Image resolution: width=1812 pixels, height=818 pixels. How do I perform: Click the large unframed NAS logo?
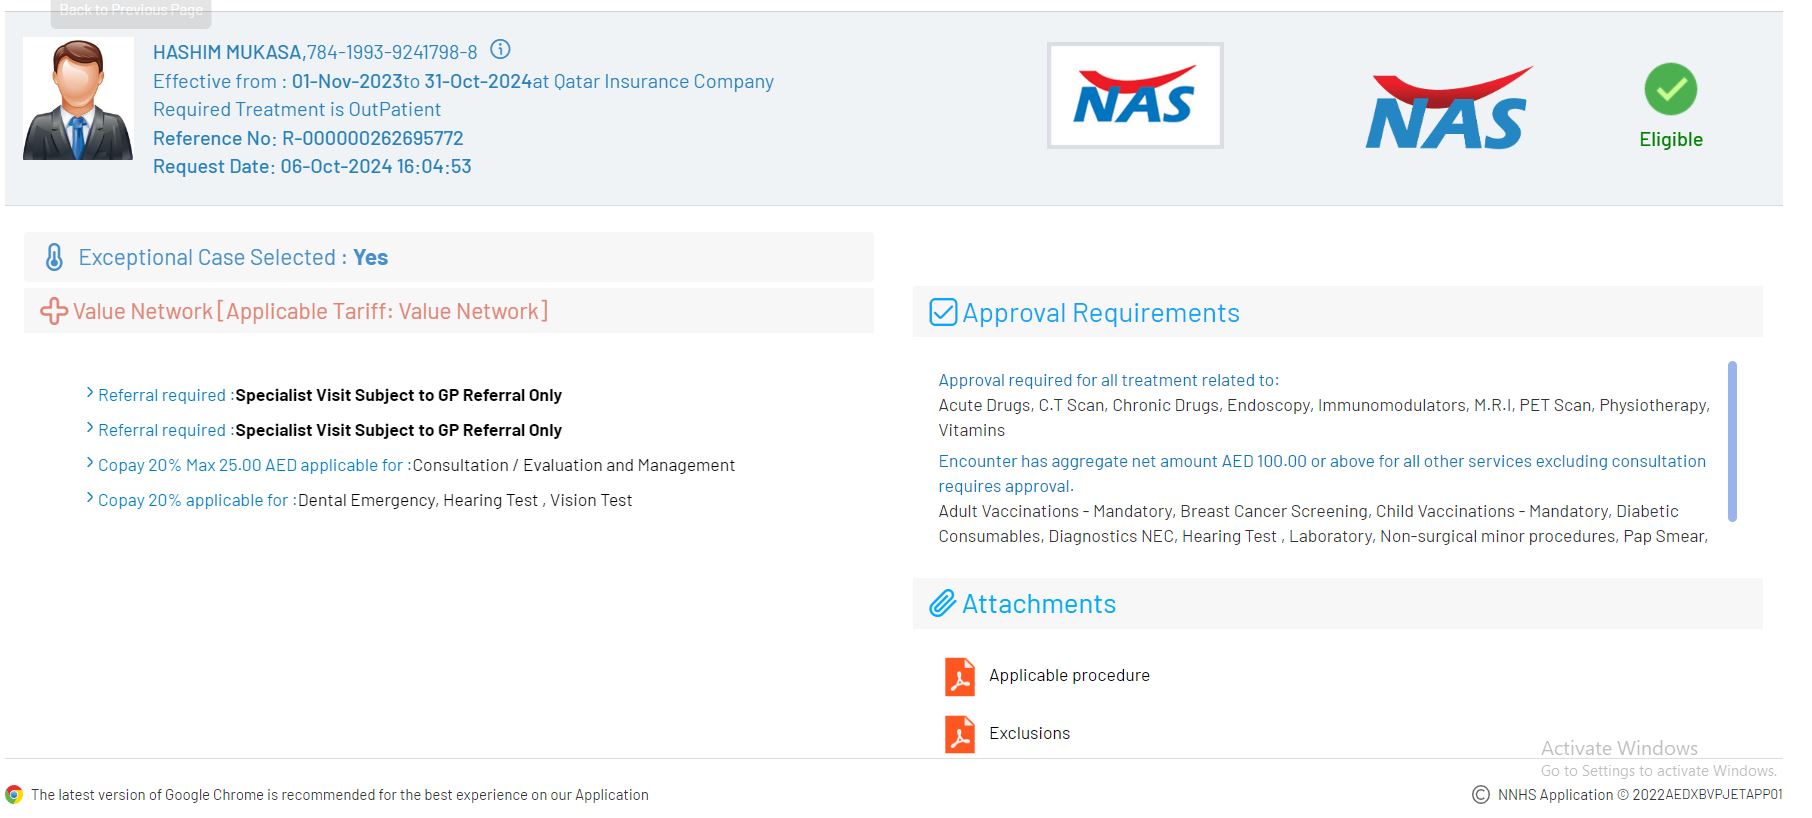[x=1448, y=109]
